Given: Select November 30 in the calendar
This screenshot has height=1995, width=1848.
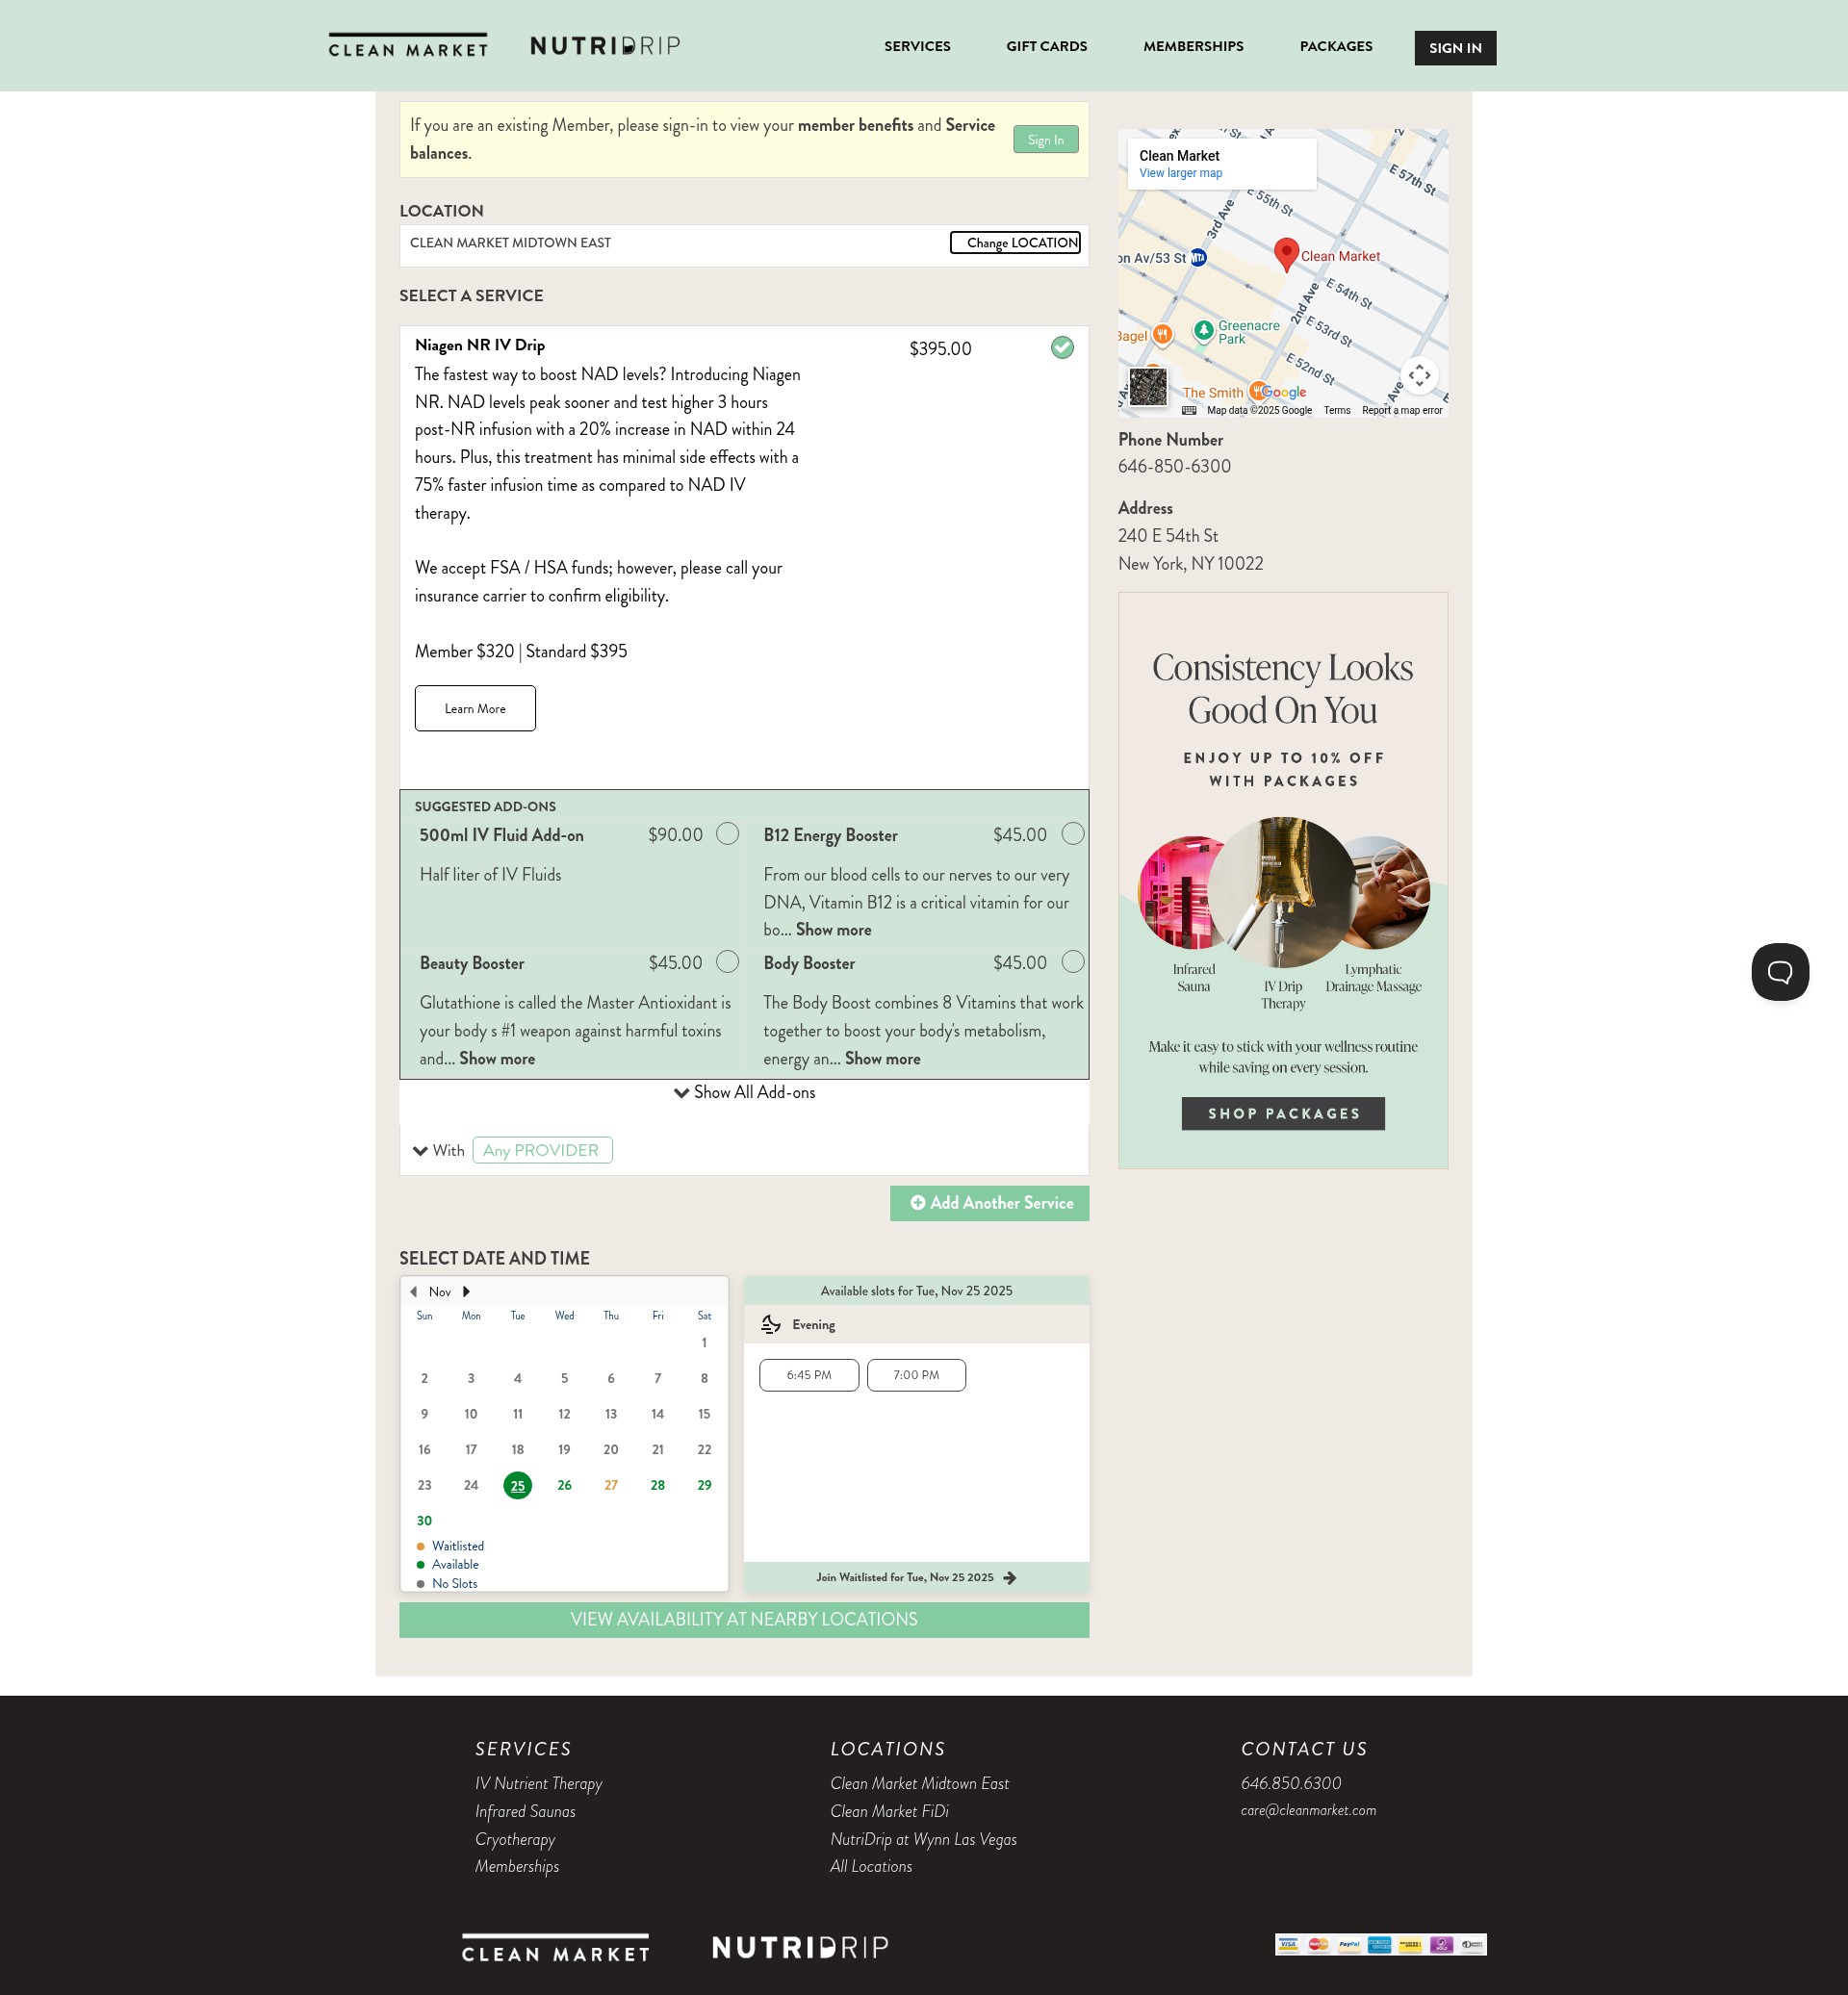Looking at the screenshot, I should pos(424,1522).
